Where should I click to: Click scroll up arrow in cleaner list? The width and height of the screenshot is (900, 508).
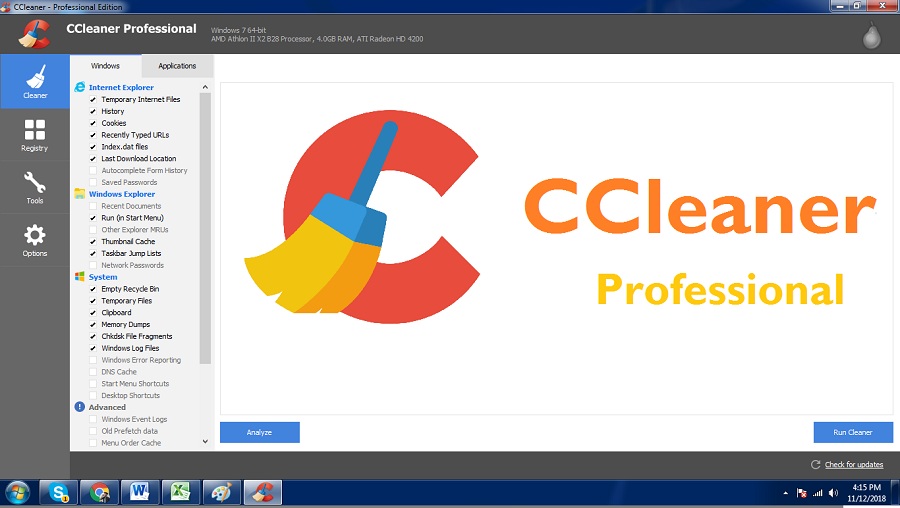click(x=205, y=87)
